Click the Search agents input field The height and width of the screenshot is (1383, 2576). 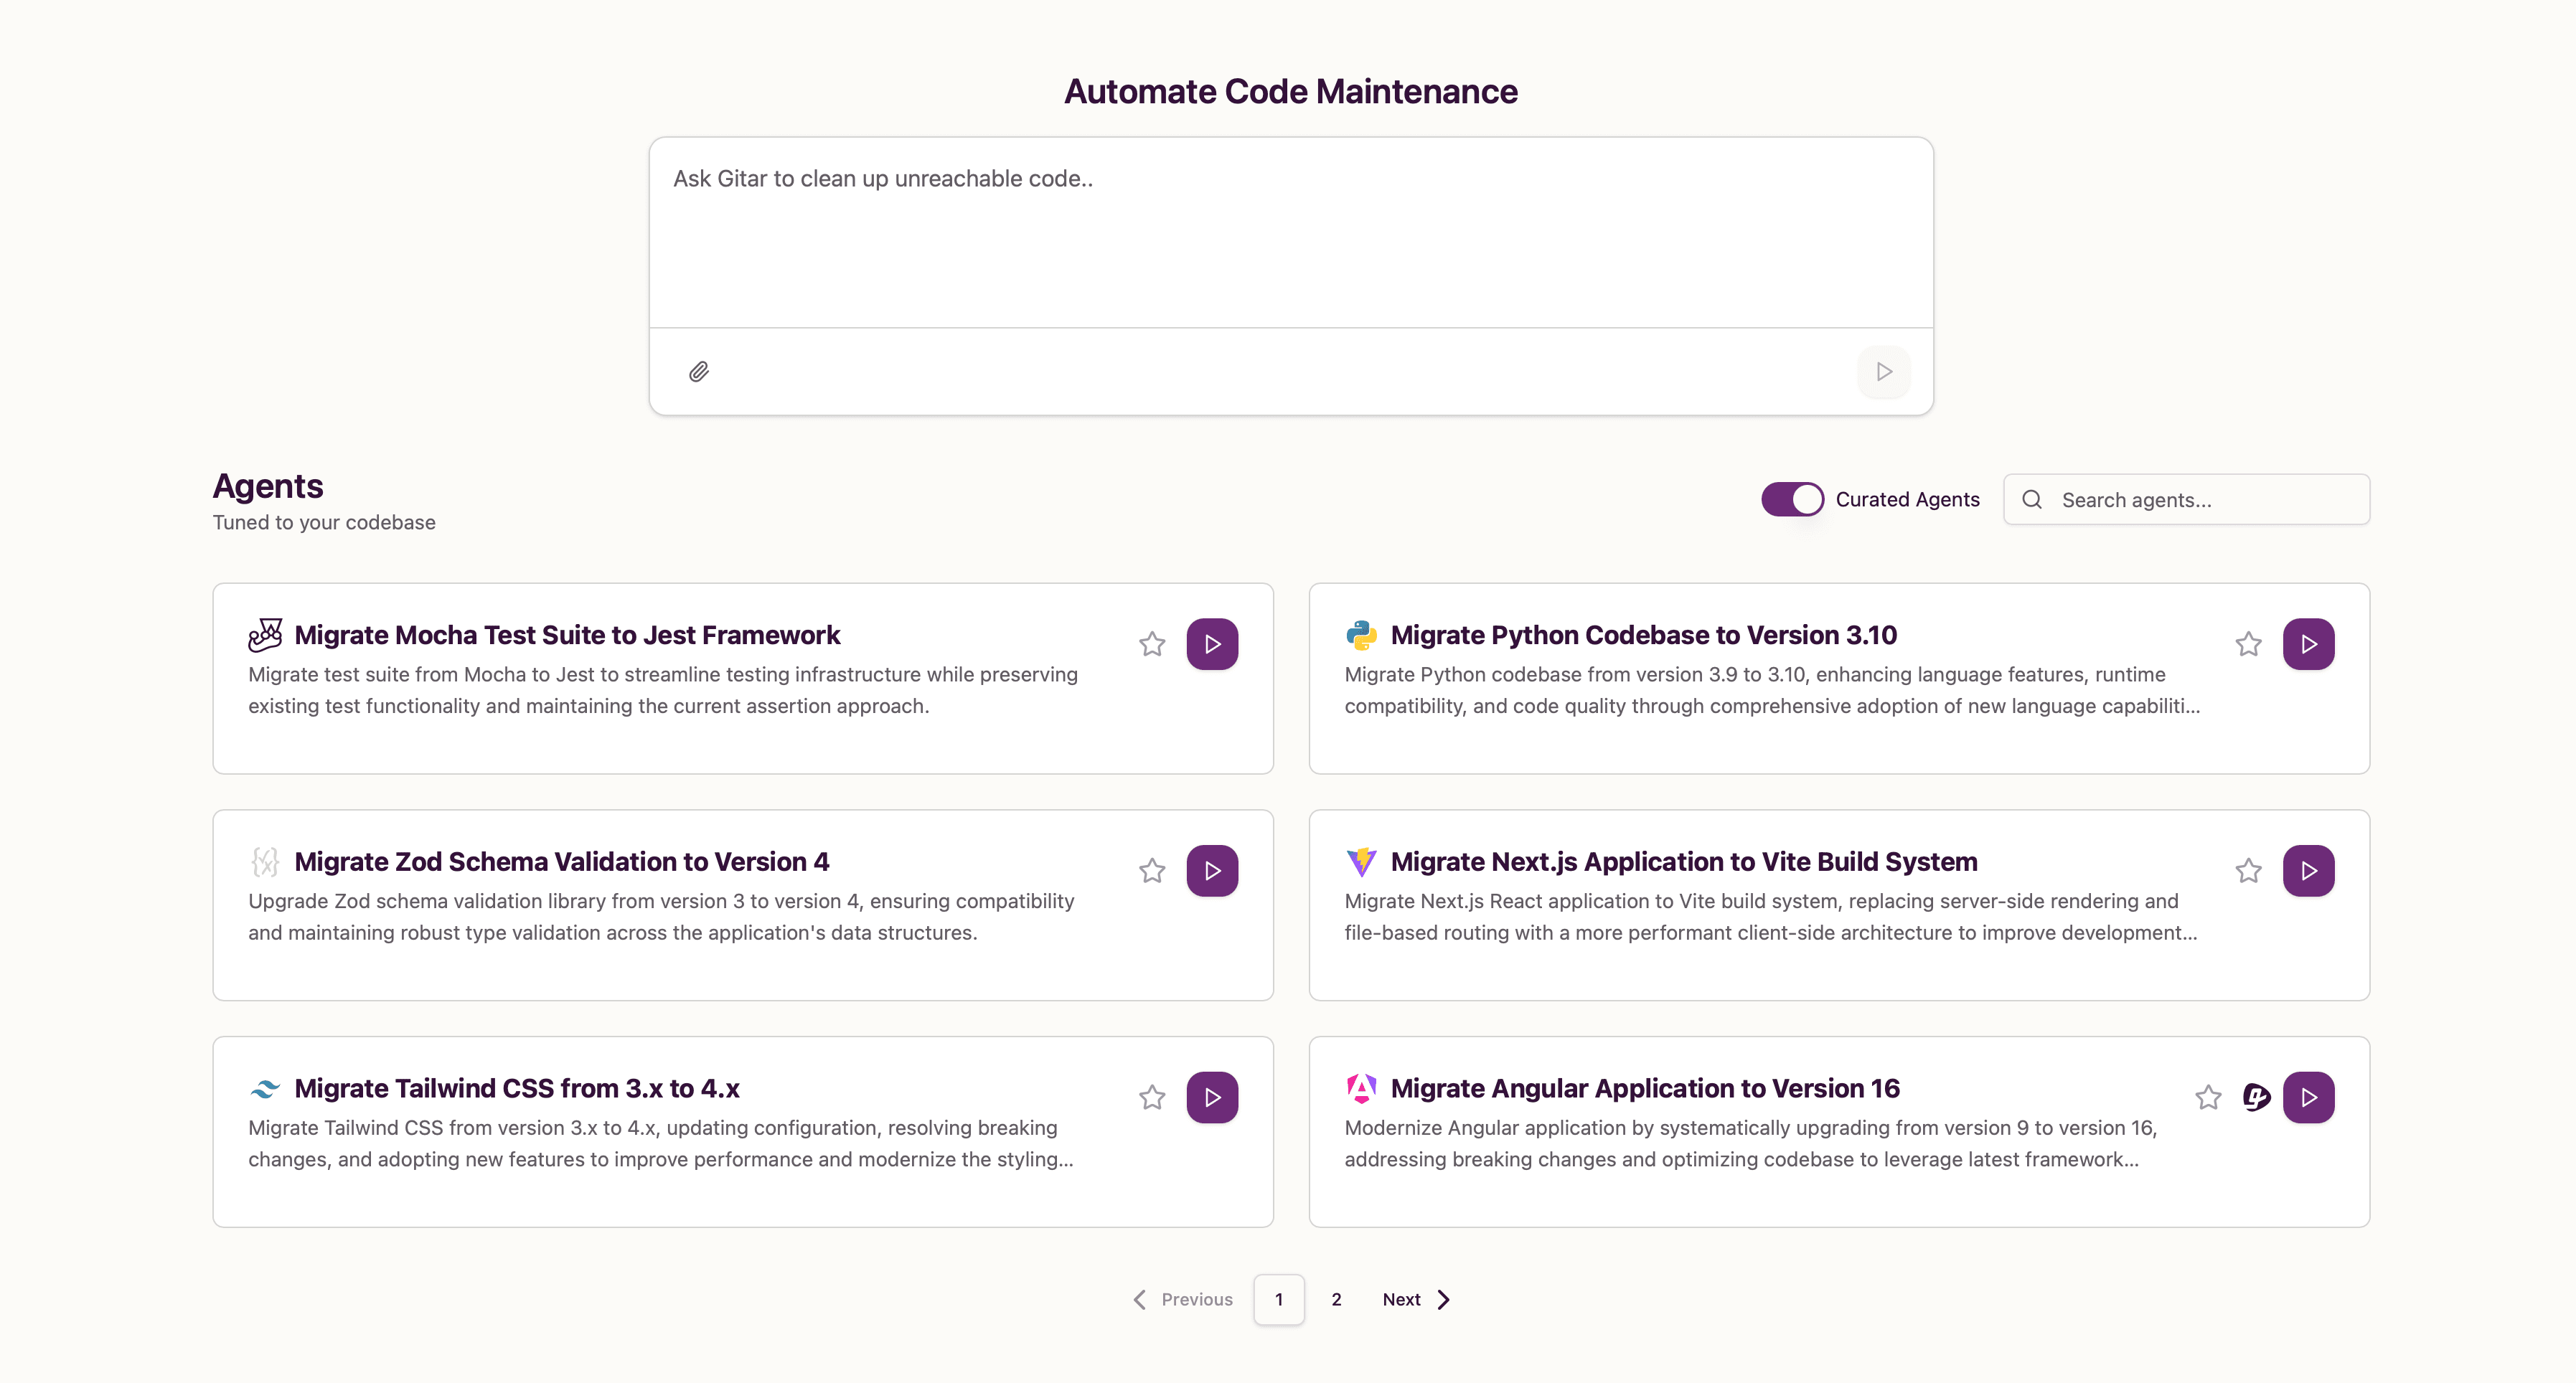(x=2186, y=499)
